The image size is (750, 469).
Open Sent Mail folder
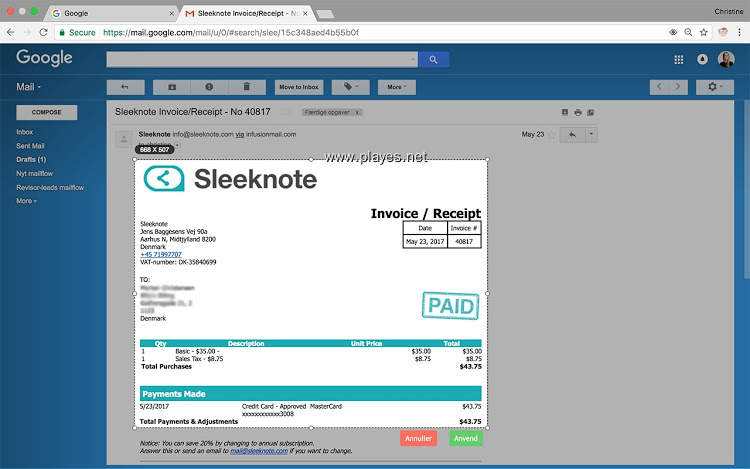click(30, 146)
